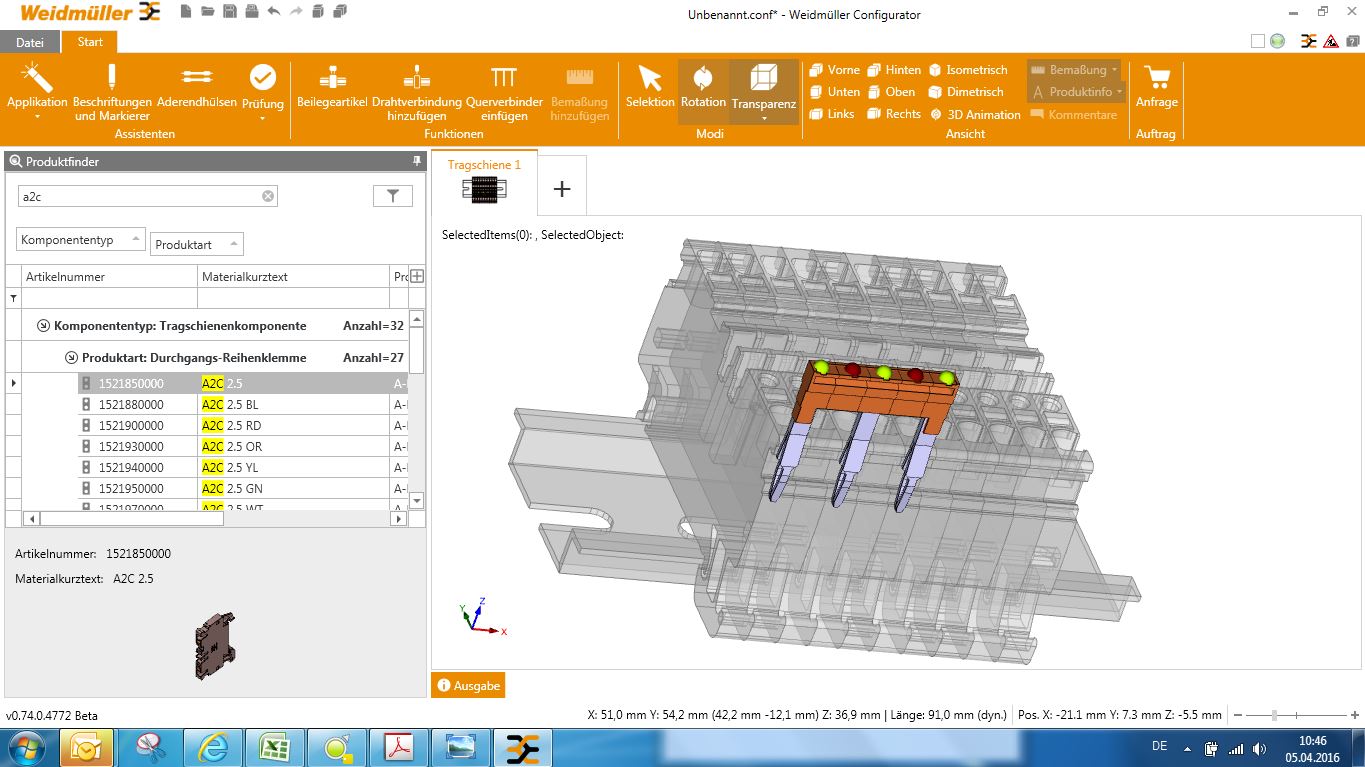Clear the a2c search field

(x=266, y=196)
